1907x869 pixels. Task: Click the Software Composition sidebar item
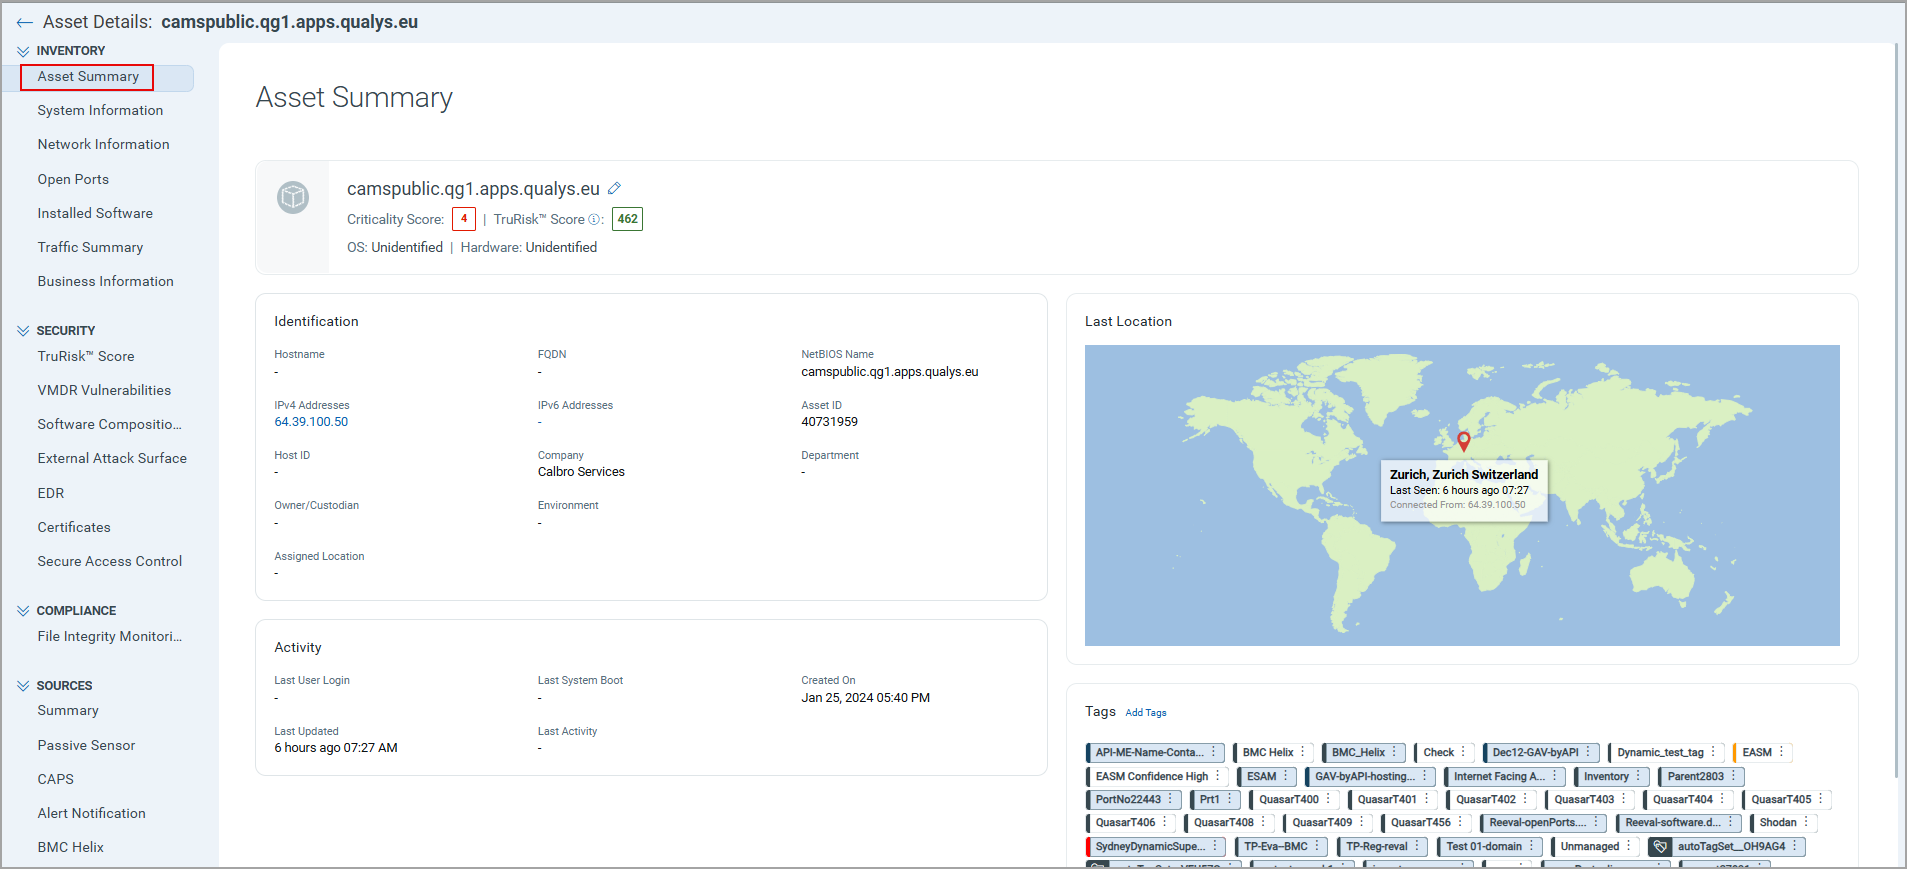(x=110, y=424)
